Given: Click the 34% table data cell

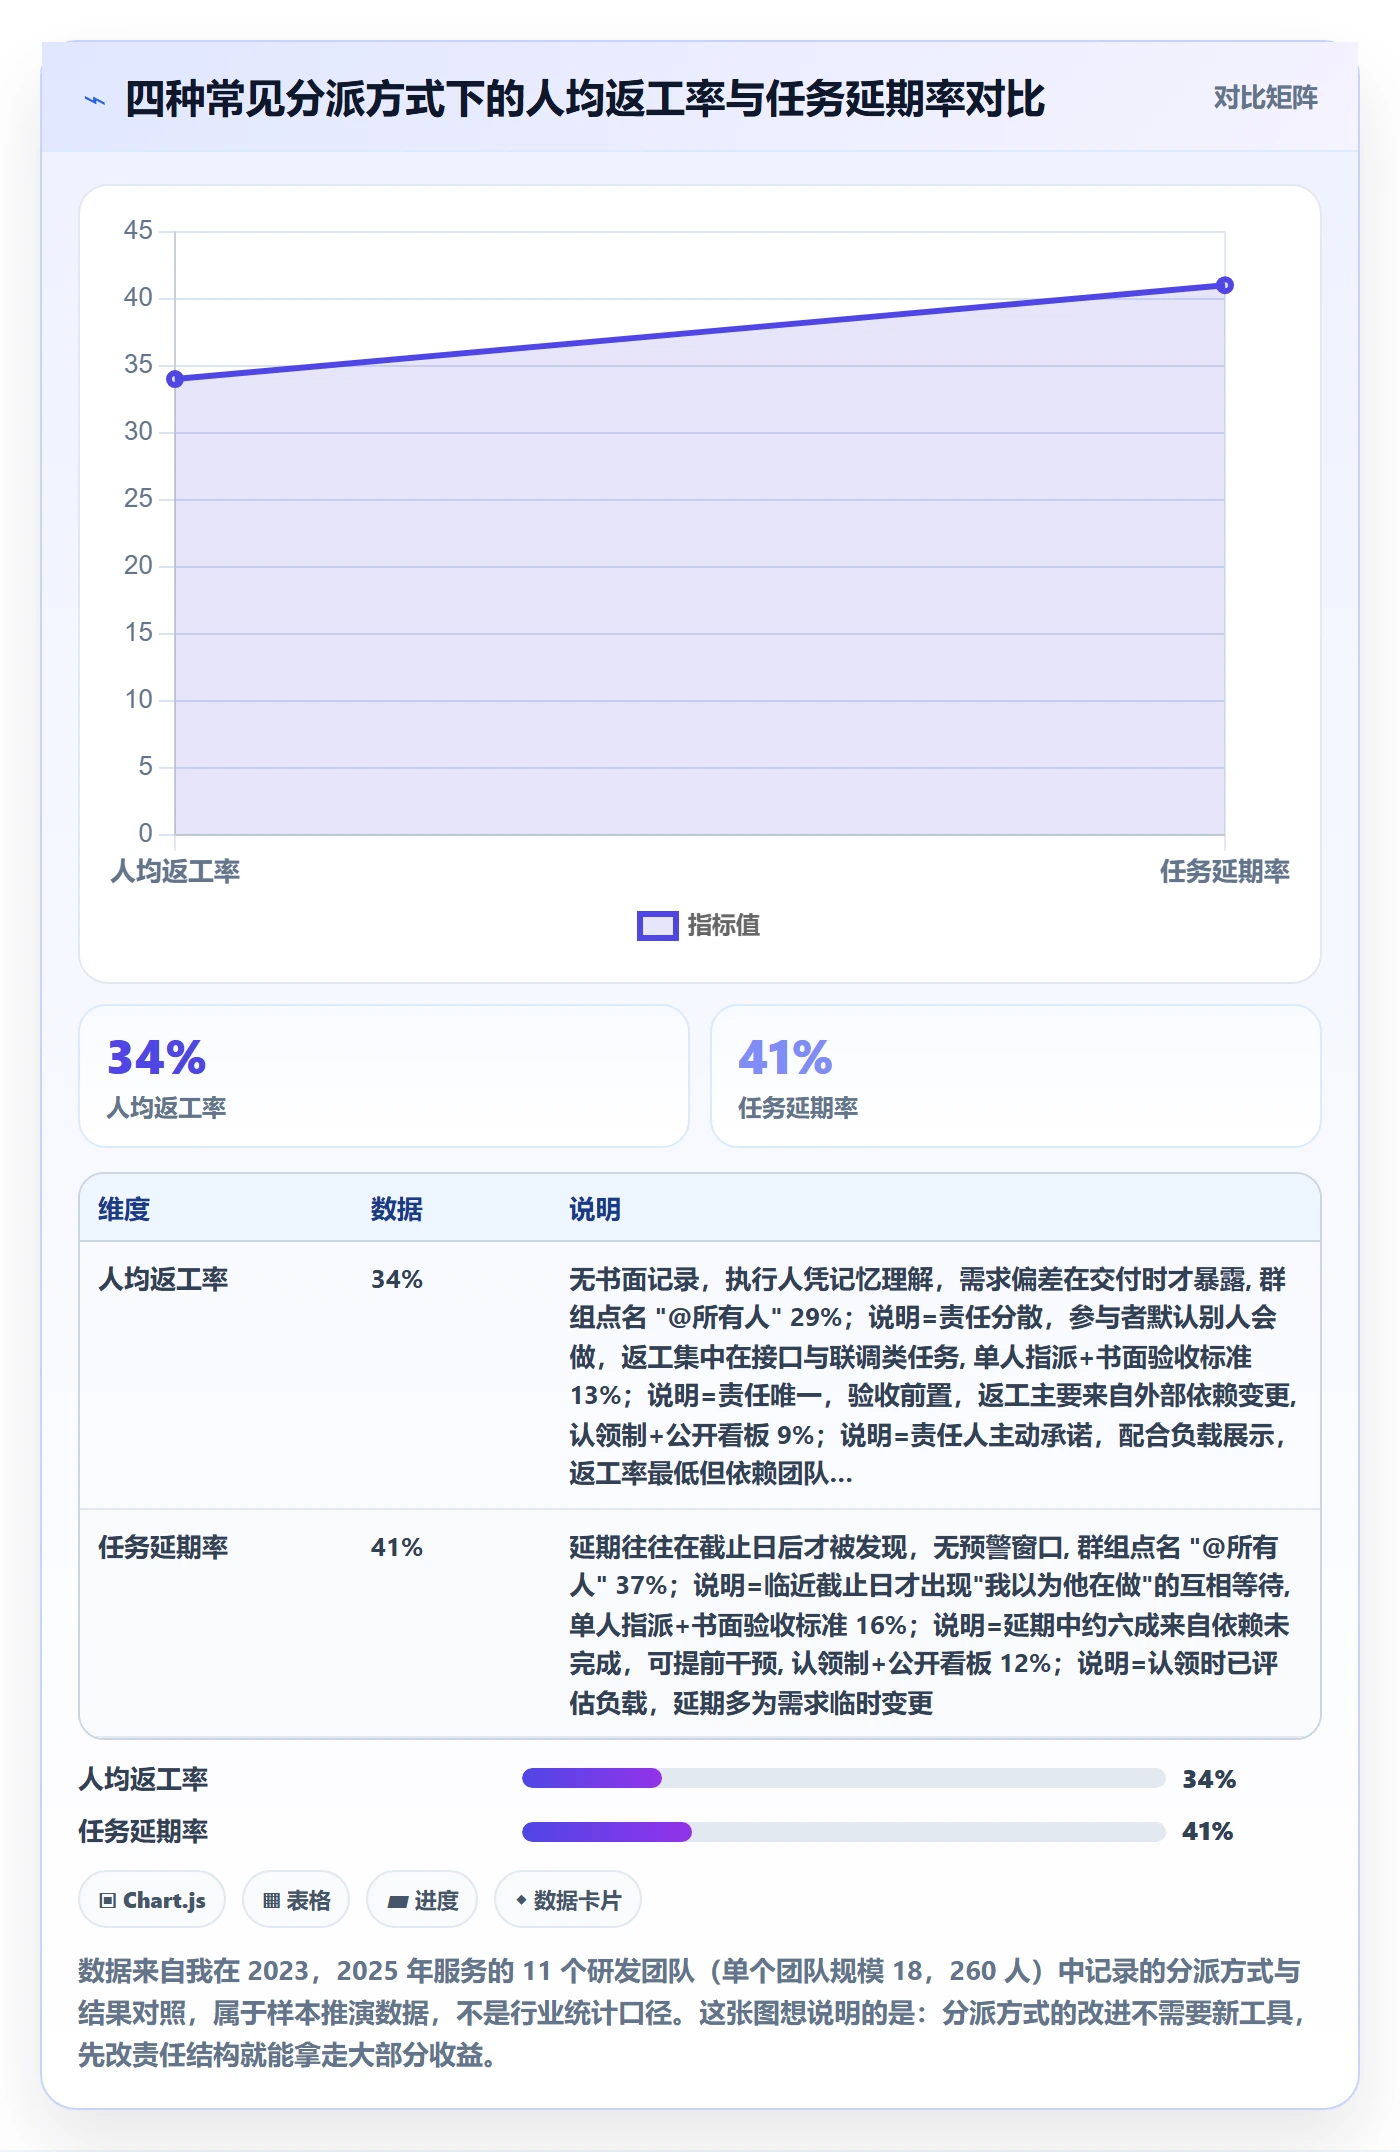Looking at the screenshot, I should (x=397, y=1279).
